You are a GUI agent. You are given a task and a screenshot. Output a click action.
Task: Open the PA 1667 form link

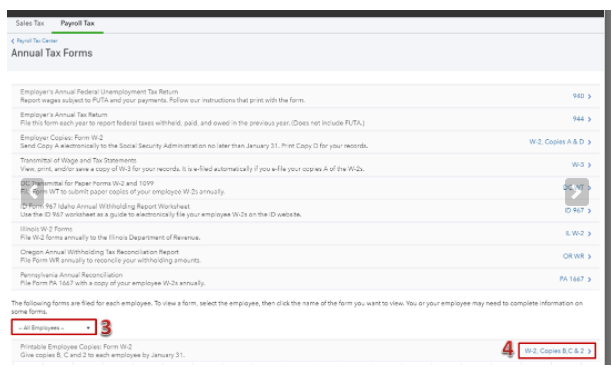[x=572, y=279]
